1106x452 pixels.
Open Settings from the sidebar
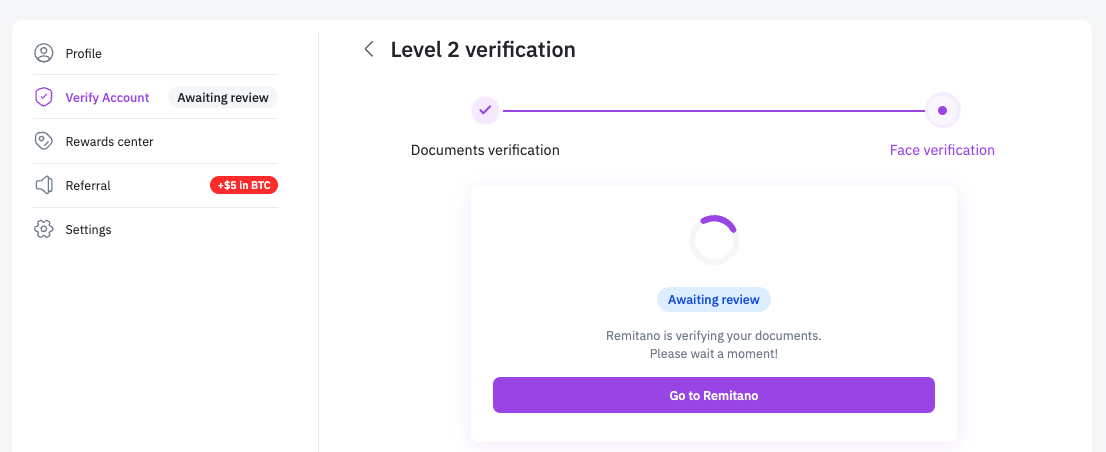(x=88, y=229)
